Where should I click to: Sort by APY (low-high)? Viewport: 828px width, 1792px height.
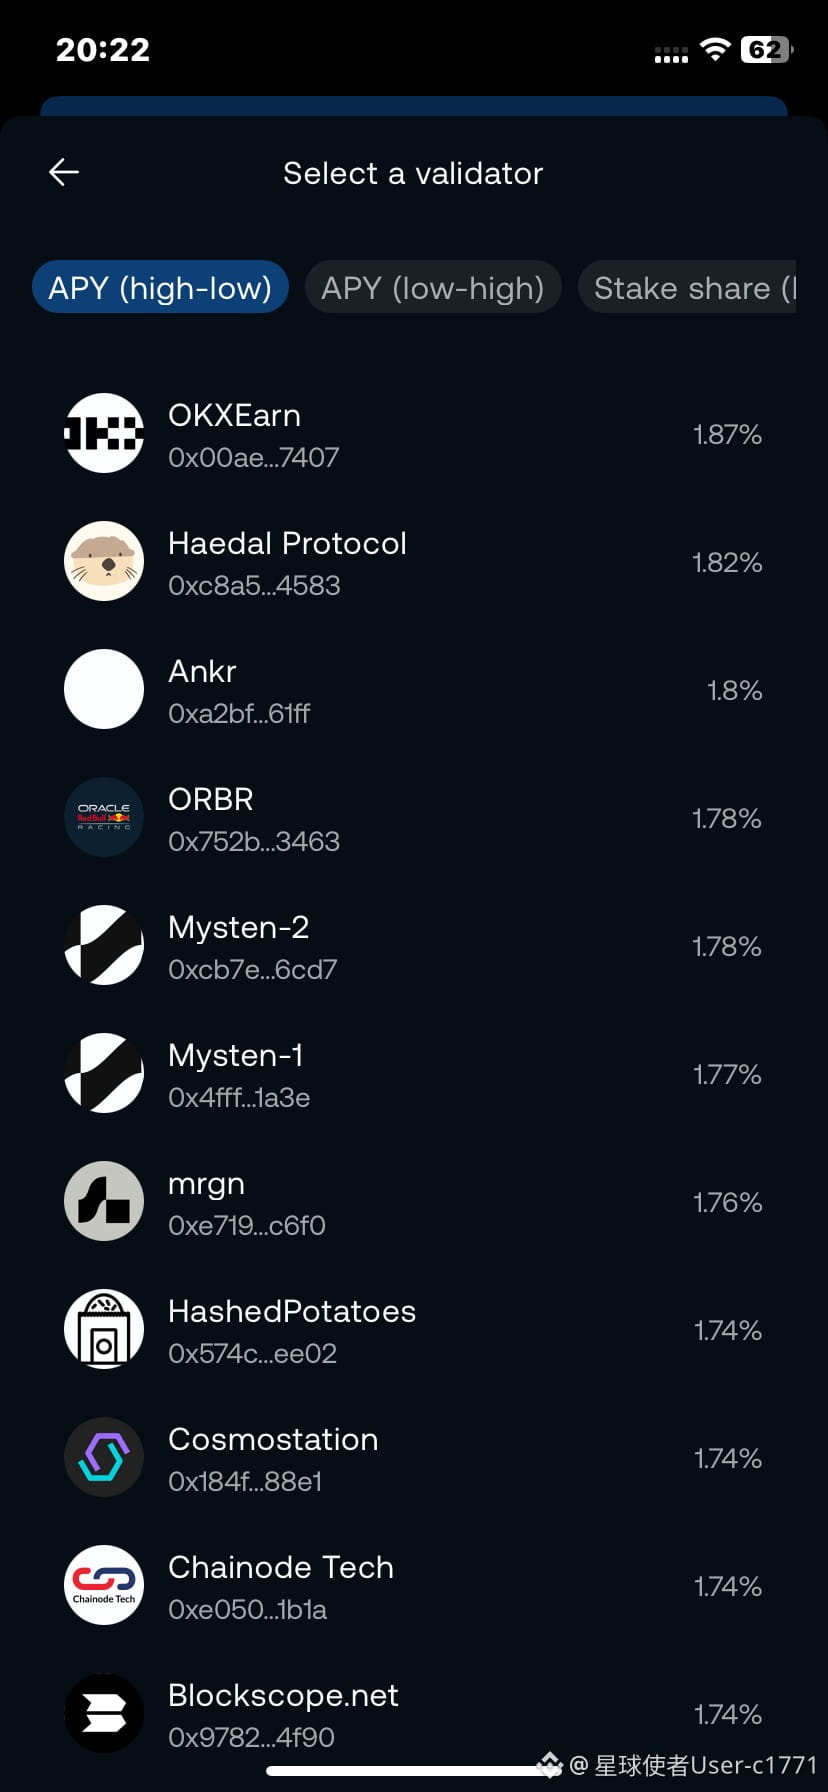click(433, 287)
